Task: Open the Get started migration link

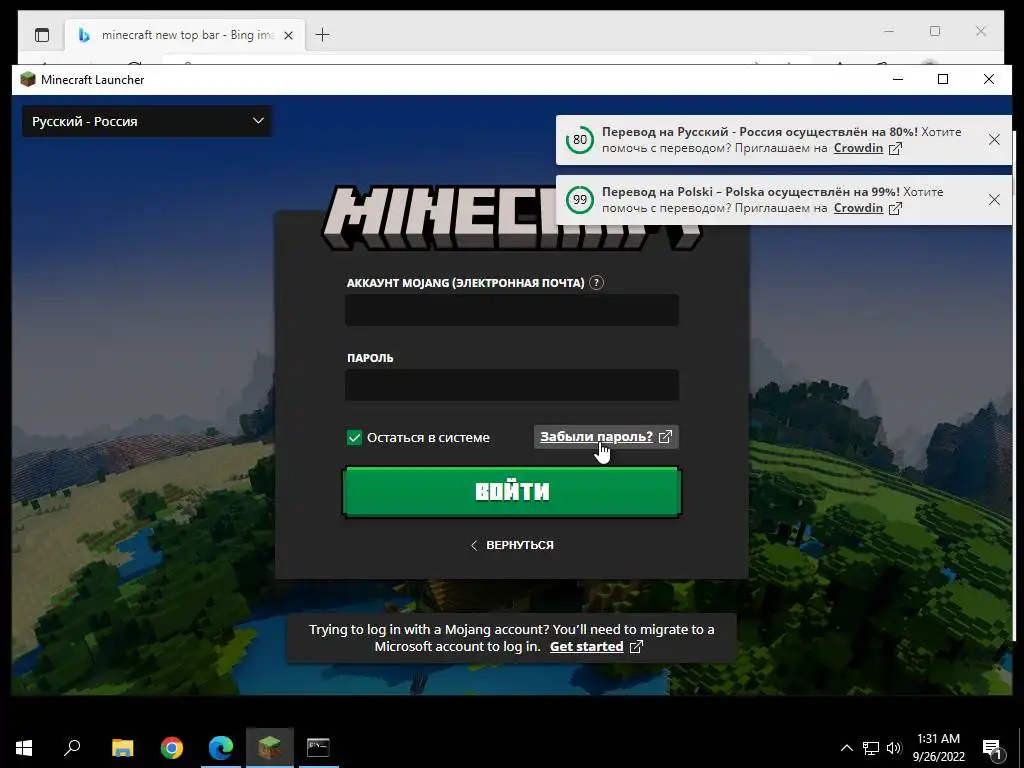Action: [x=586, y=647]
